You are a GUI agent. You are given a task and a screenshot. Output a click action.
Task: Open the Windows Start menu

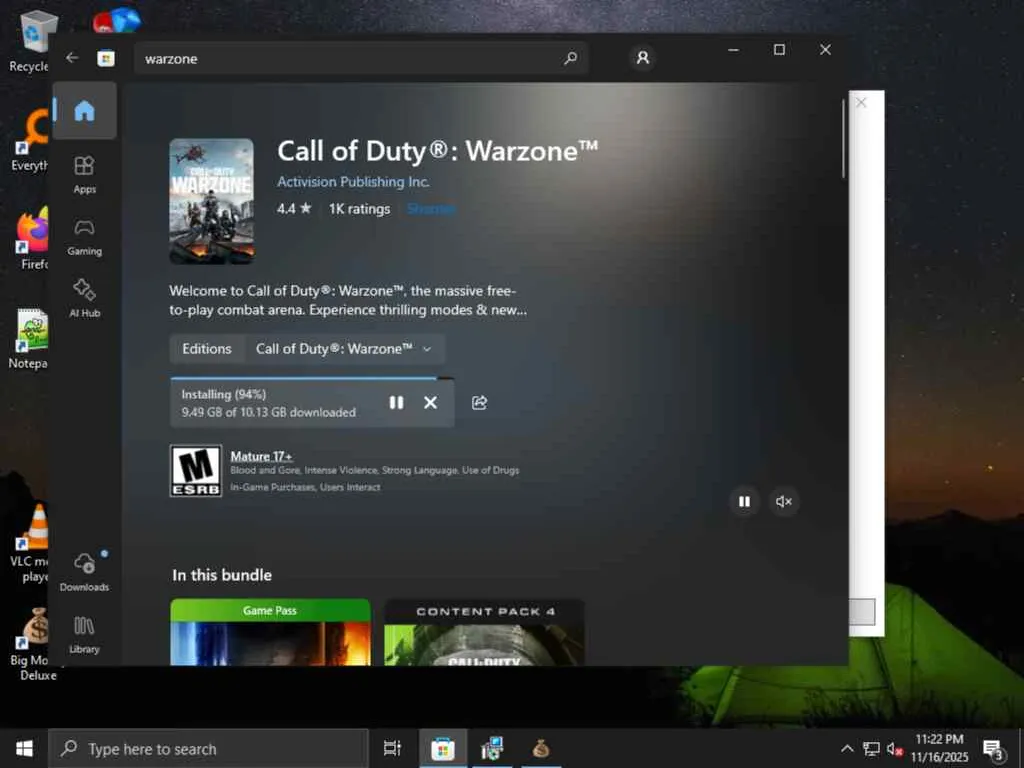tap(24, 748)
